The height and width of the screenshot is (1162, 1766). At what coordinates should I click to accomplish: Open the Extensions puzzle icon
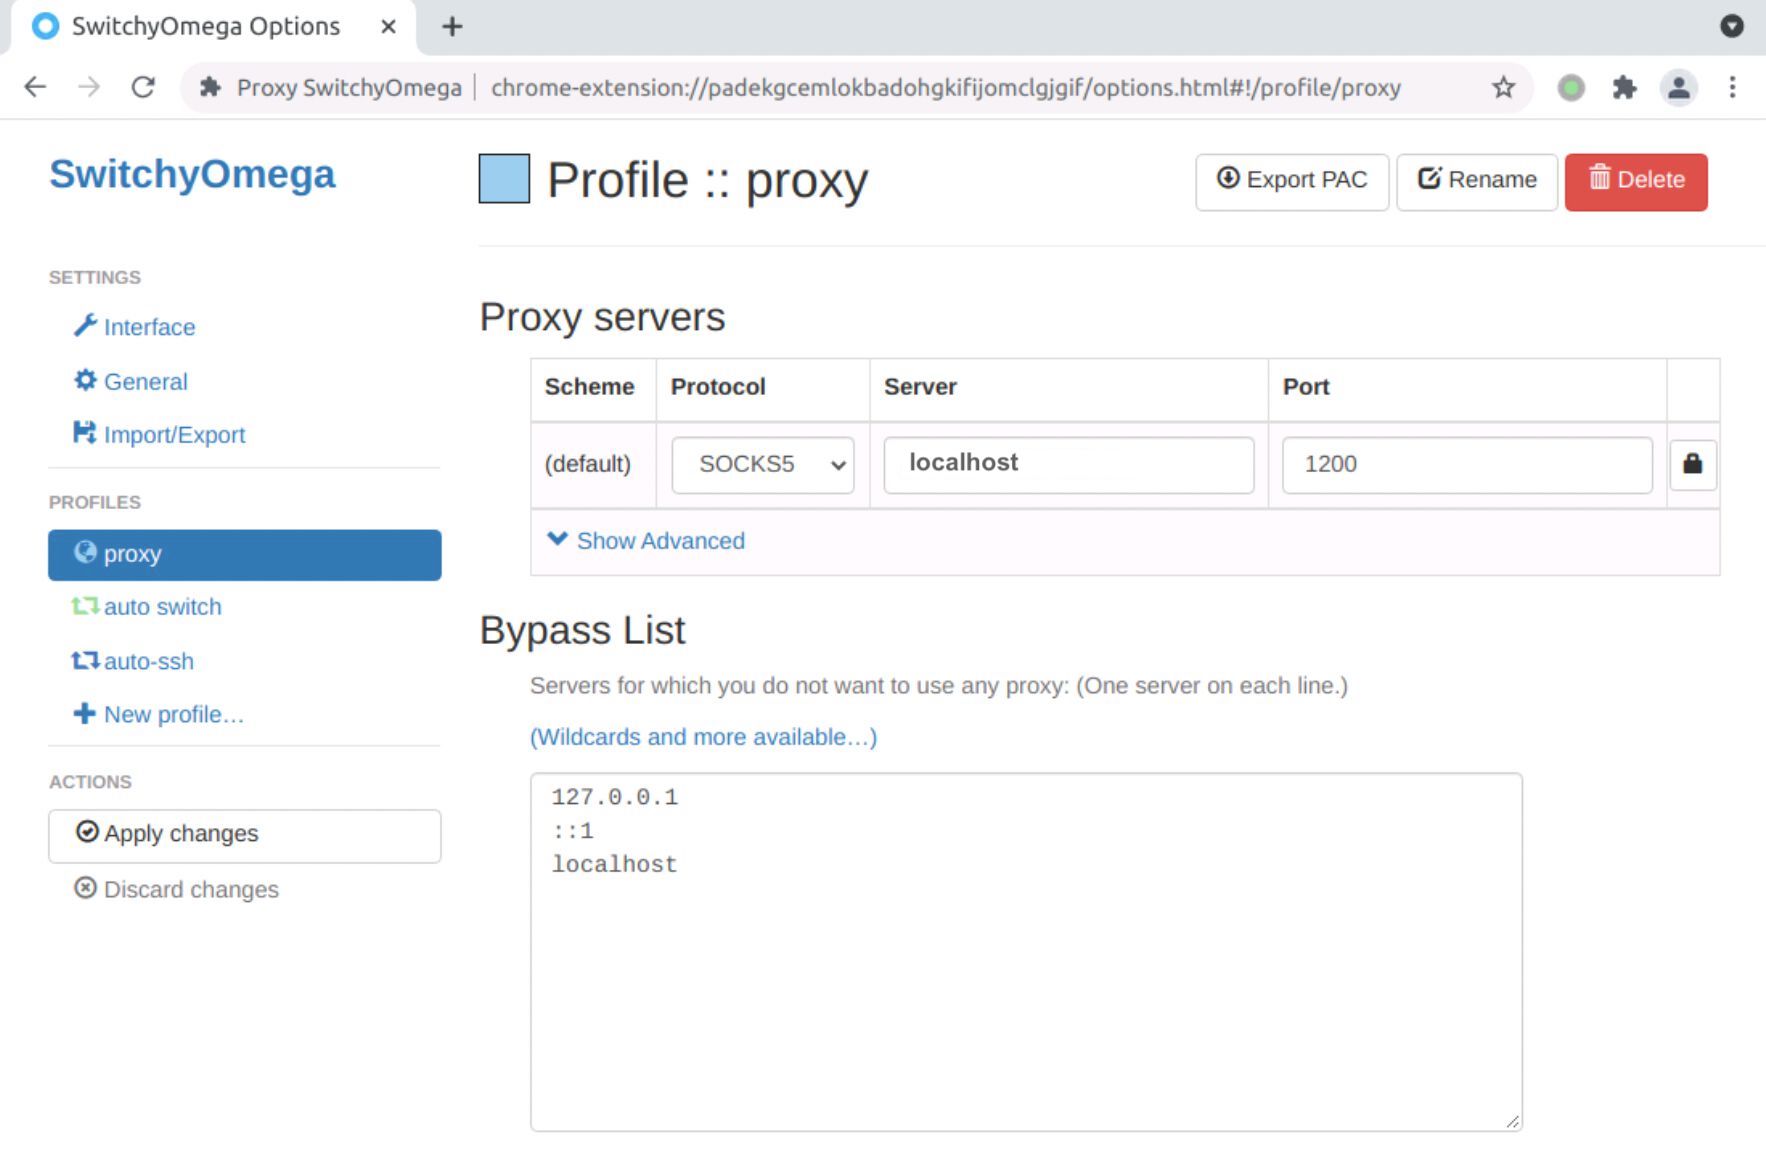[x=1624, y=88]
